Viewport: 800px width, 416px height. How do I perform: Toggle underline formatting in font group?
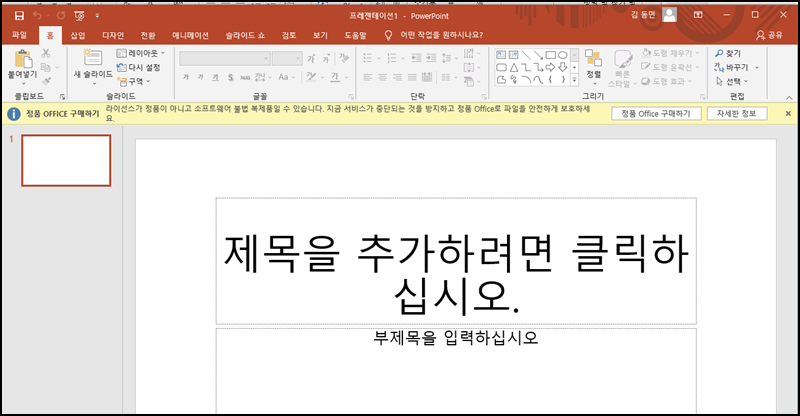(215, 78)
